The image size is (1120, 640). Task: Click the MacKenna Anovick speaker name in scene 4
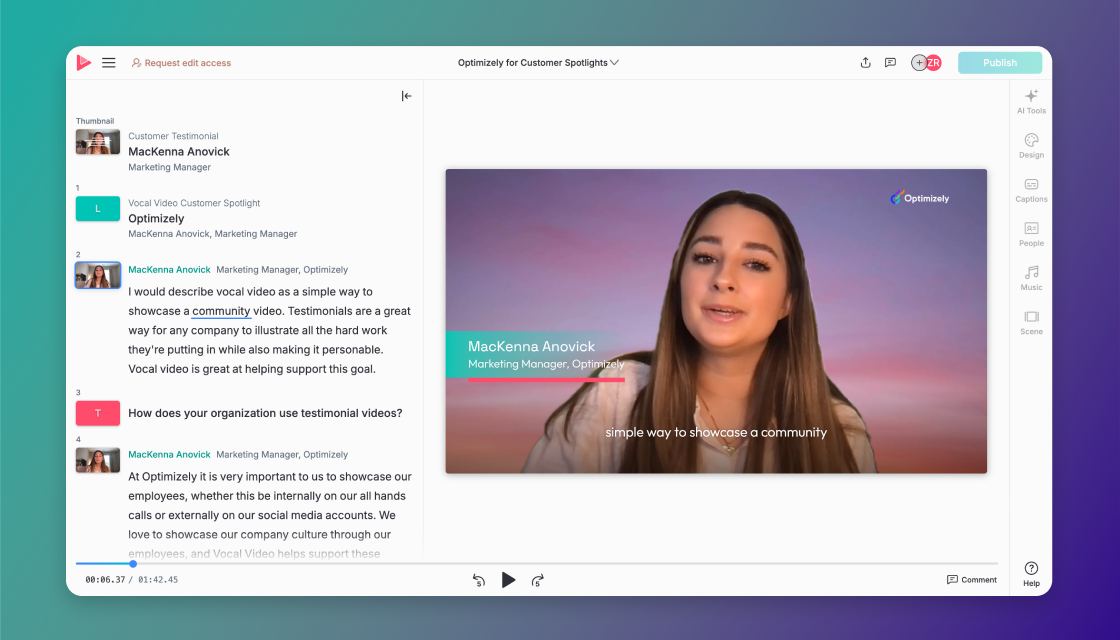click(x=169, y=454)
